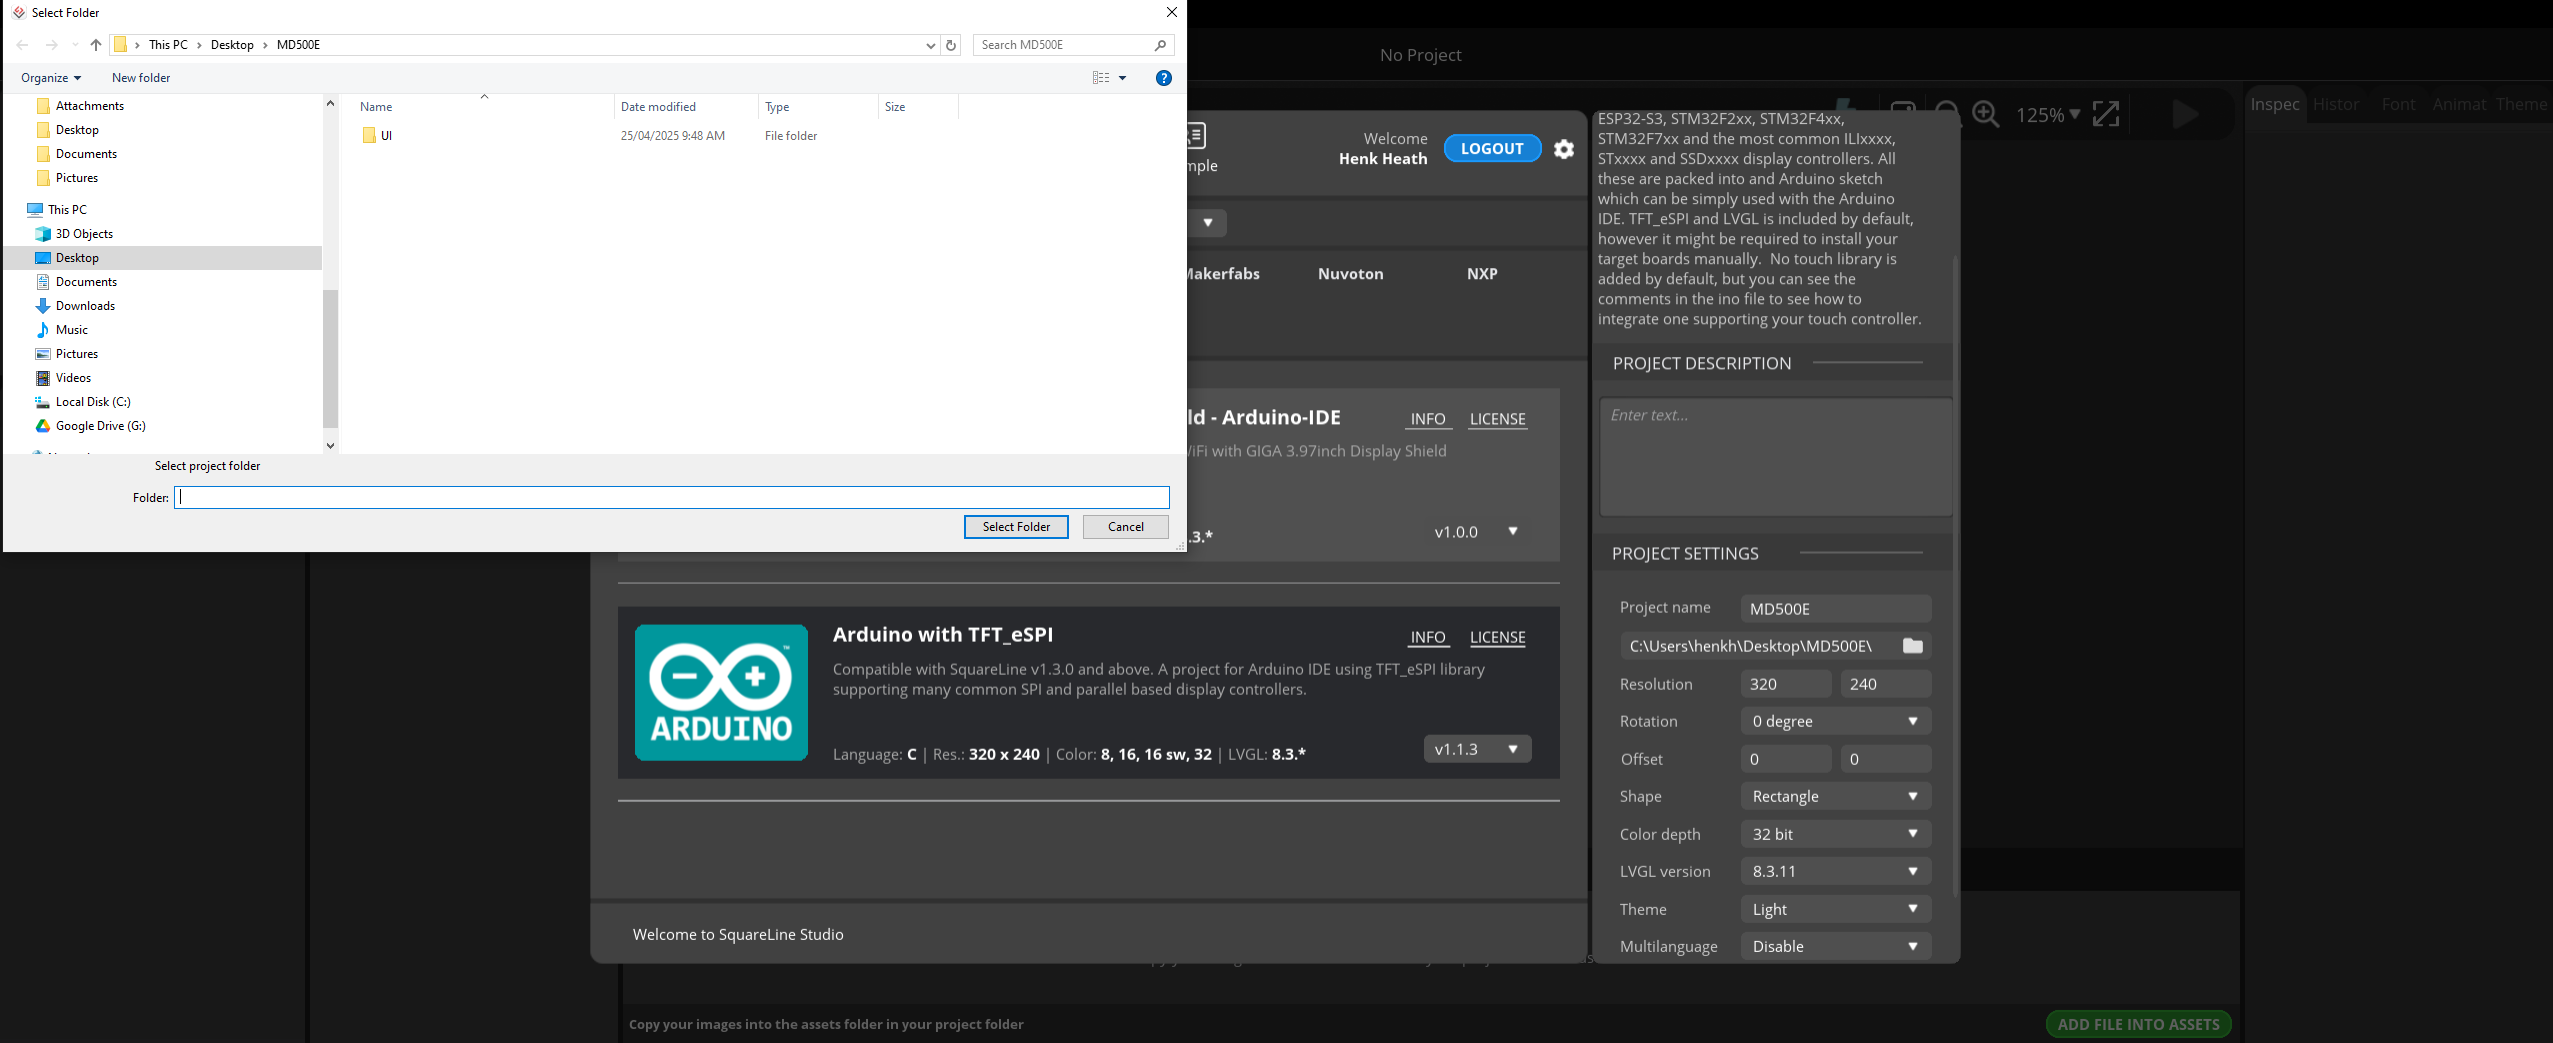Open LICENSE link for Arduino-IDE board
Screen dimensions: 2553x1043
coord(1497,419)
